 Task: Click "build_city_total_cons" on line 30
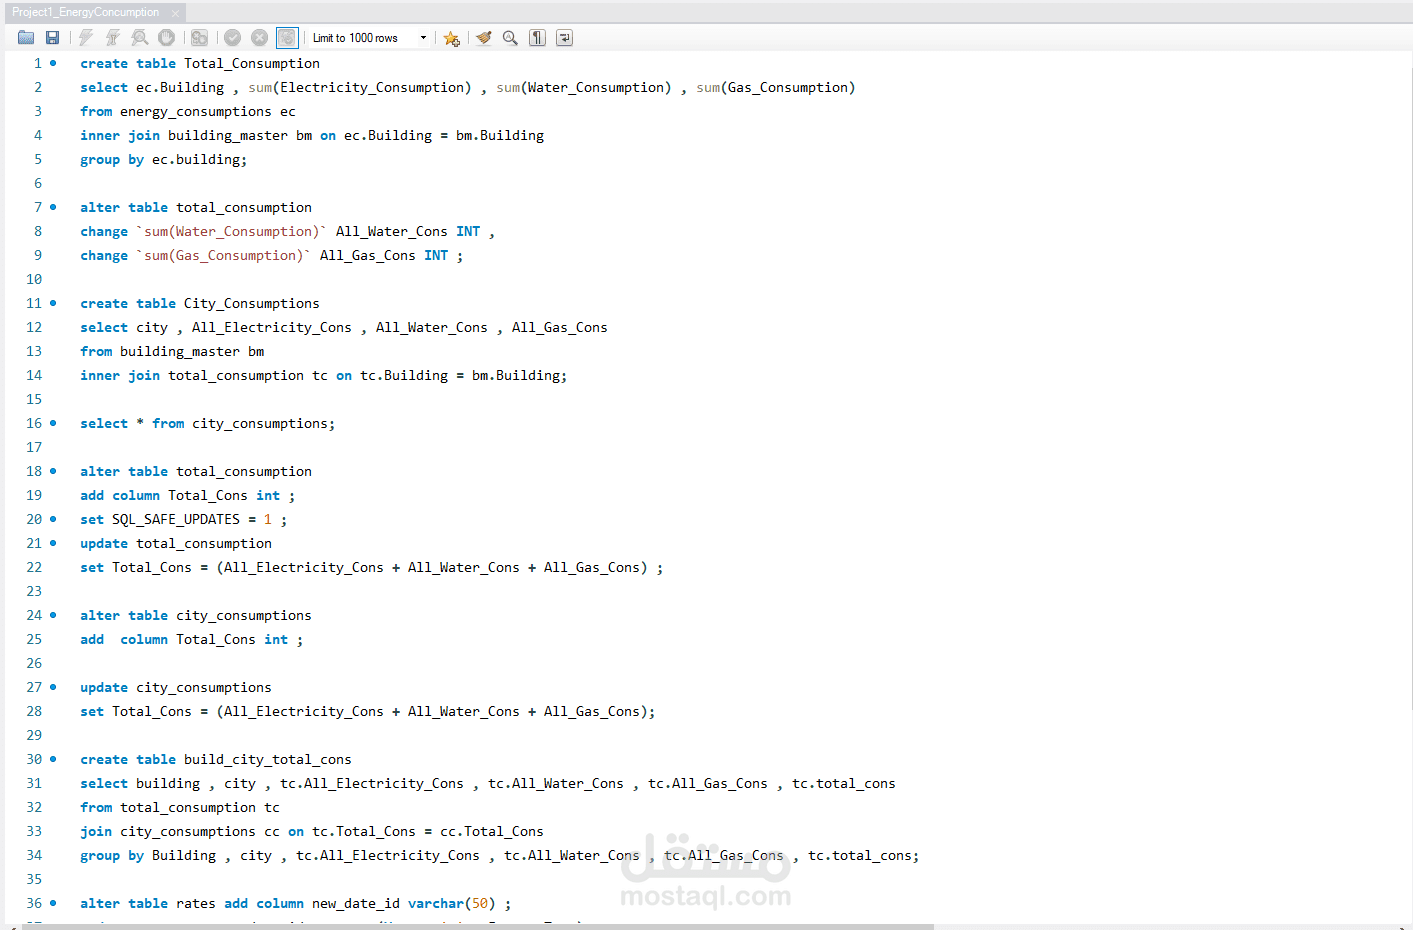click(x=268, y=759)
